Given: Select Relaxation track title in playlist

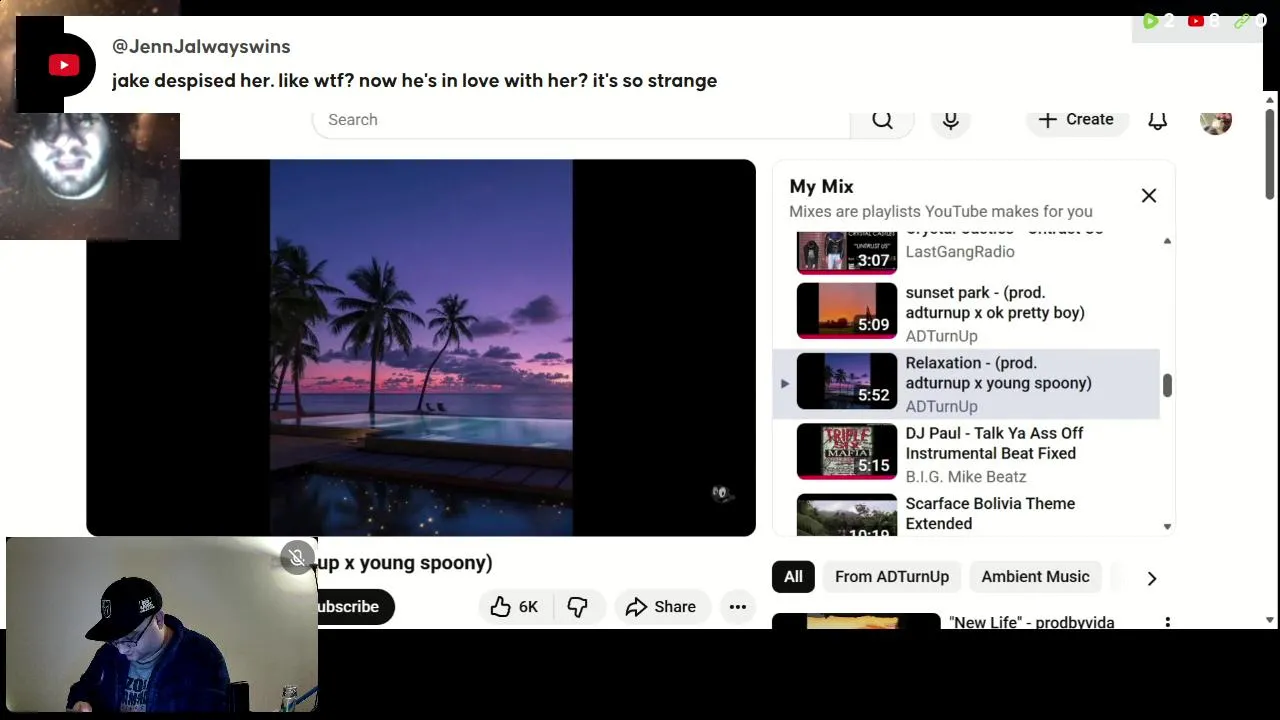Looking at the screenshot, I should [998, 373].
